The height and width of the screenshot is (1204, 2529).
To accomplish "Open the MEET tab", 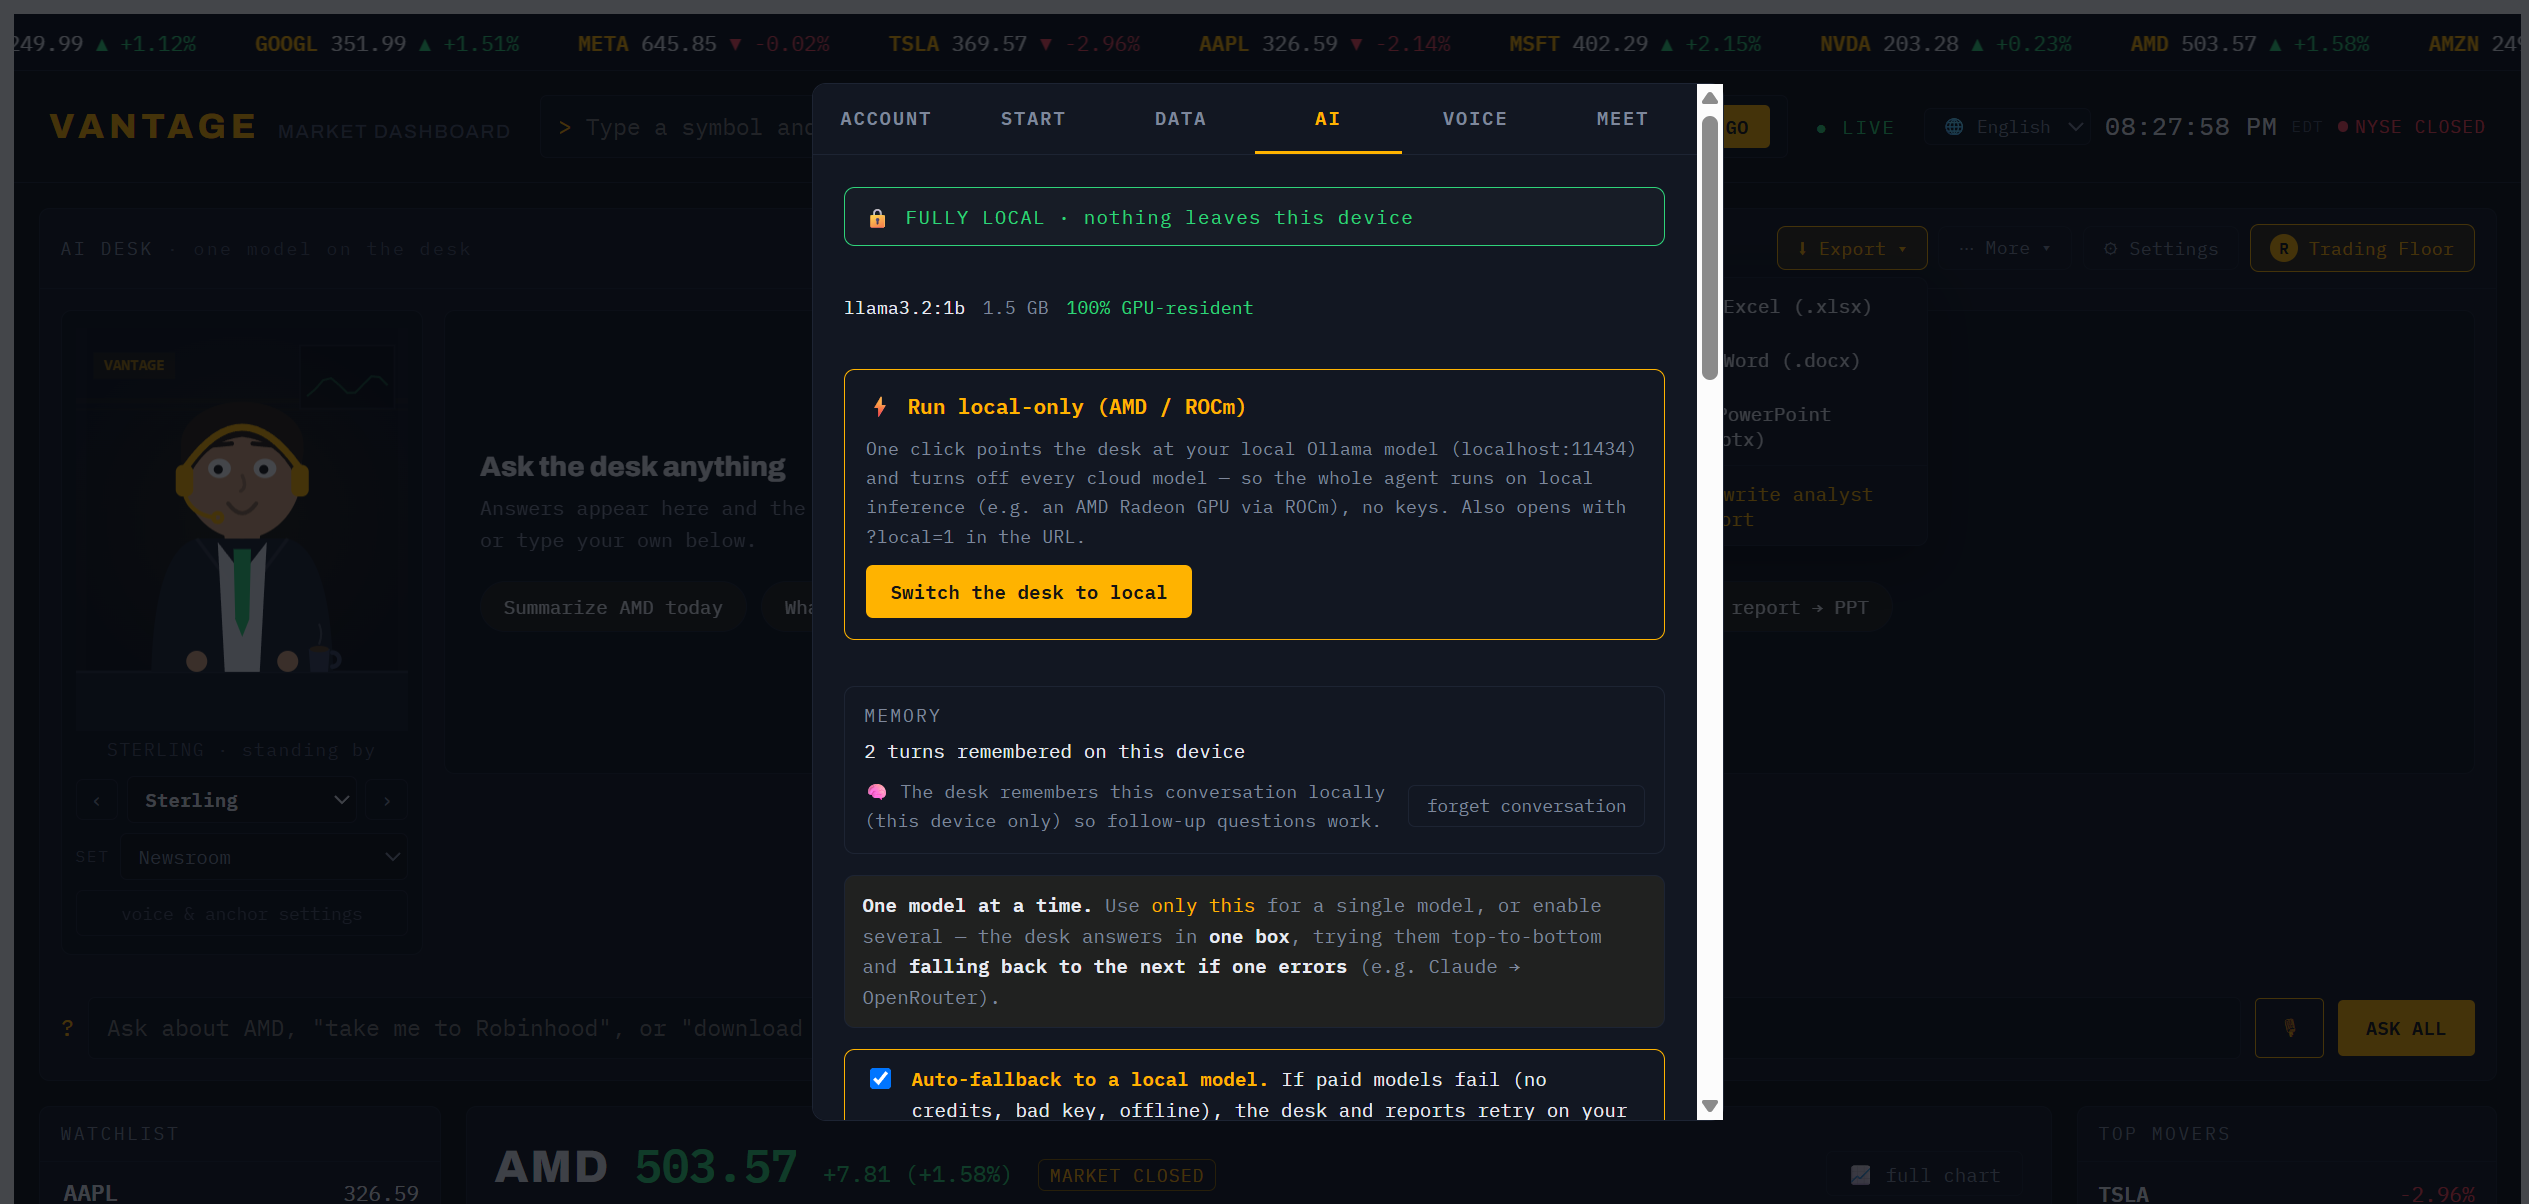I will pos(1622,119).
